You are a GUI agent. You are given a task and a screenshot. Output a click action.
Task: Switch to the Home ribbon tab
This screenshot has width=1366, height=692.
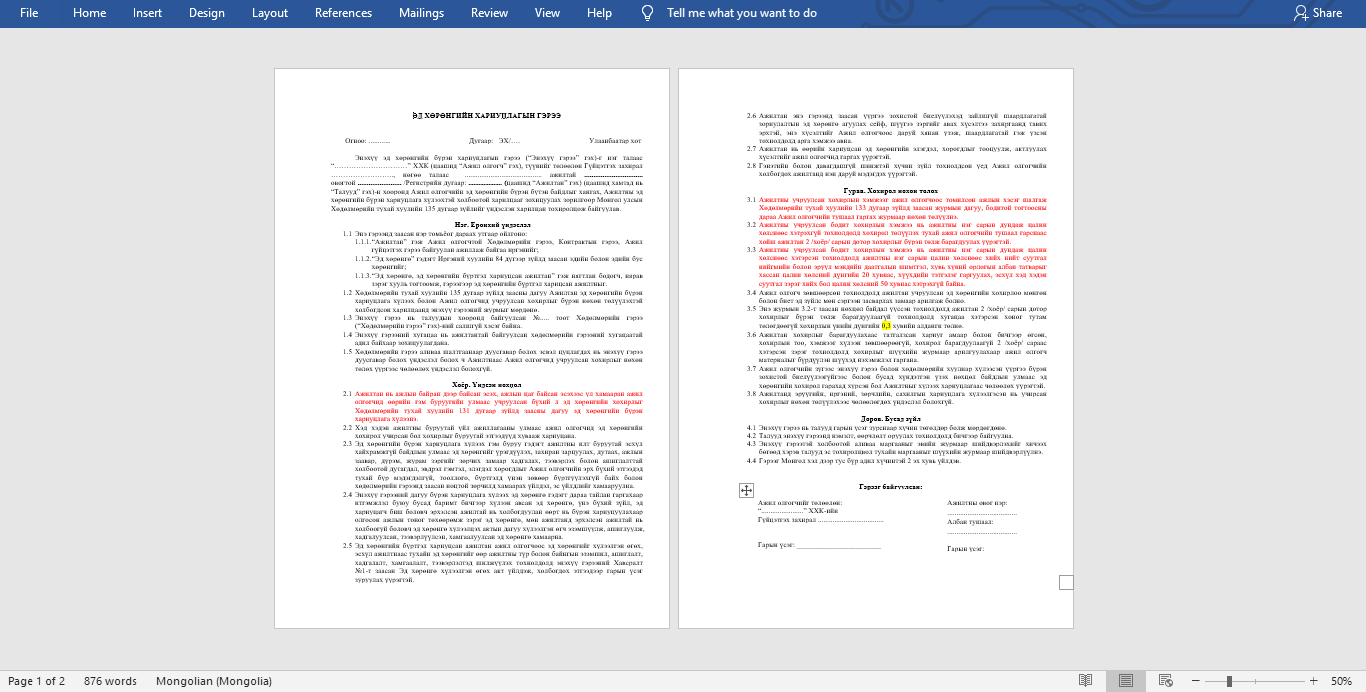[x=89, y=13]
